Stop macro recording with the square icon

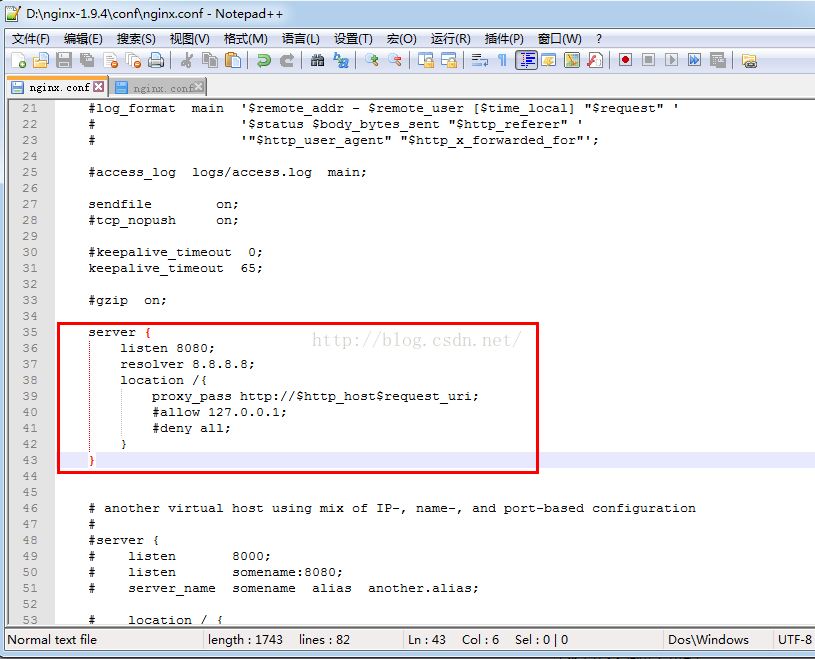coord(648,60)
